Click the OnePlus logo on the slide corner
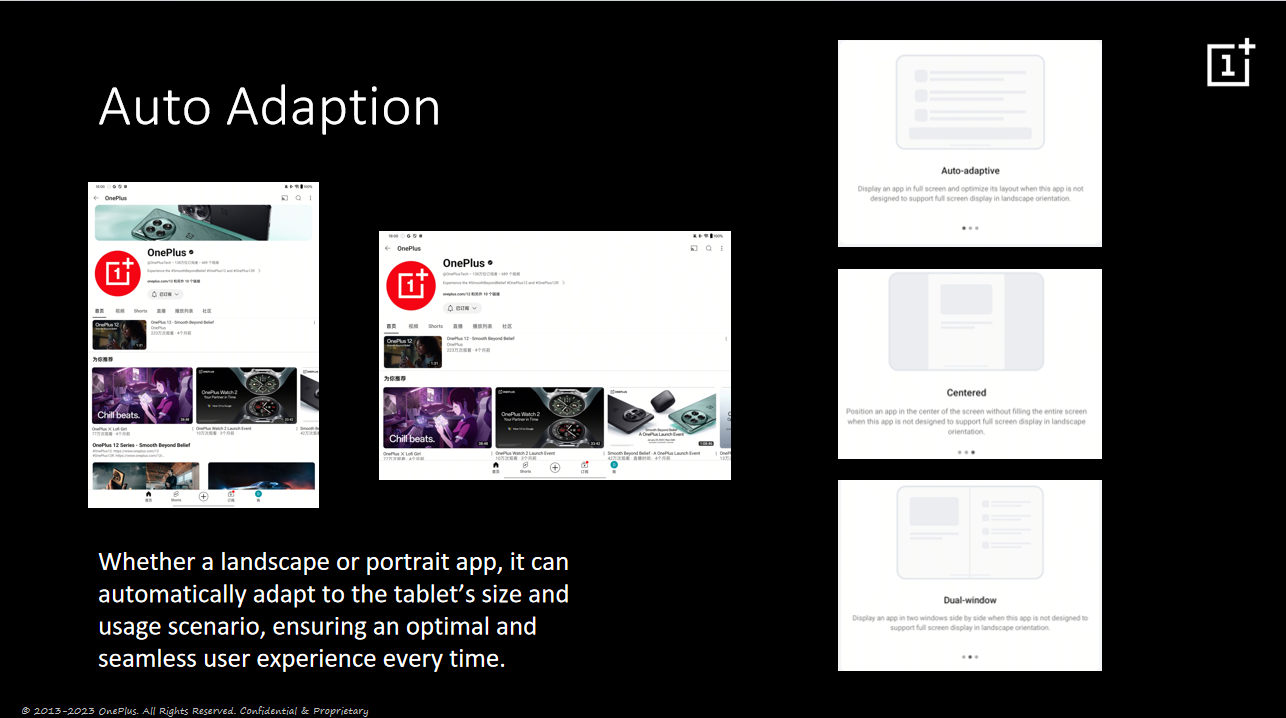The height and width of the screenshot is (718, 1286). [x=1231, y=63]
